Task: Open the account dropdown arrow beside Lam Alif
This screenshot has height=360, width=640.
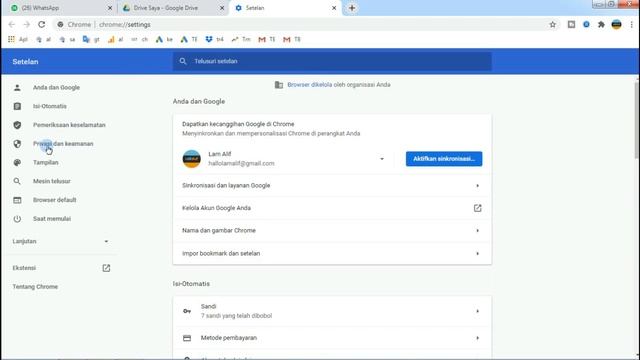Action: pyautogui.click(x=382, y=159)
